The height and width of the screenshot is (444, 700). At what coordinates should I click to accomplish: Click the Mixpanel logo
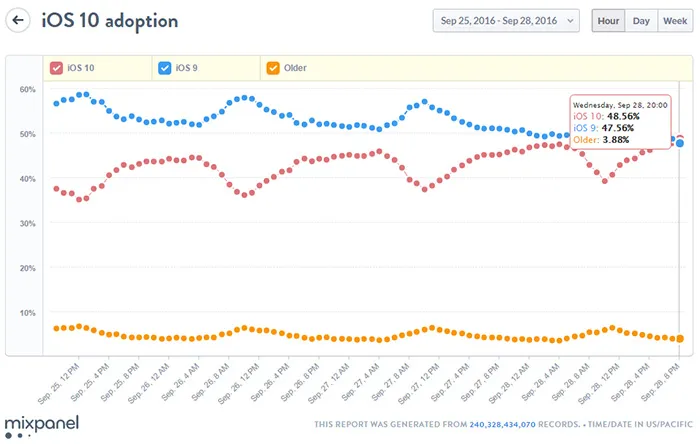pyautogui.click(x=42, y=422)
